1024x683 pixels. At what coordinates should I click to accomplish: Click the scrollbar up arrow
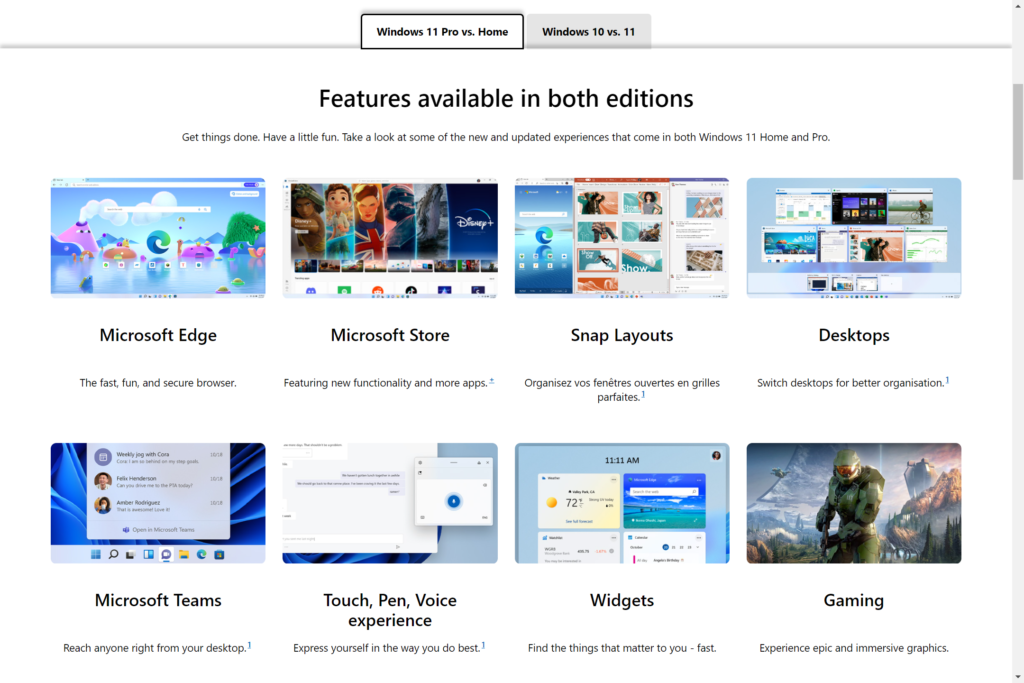(1017, 6)
